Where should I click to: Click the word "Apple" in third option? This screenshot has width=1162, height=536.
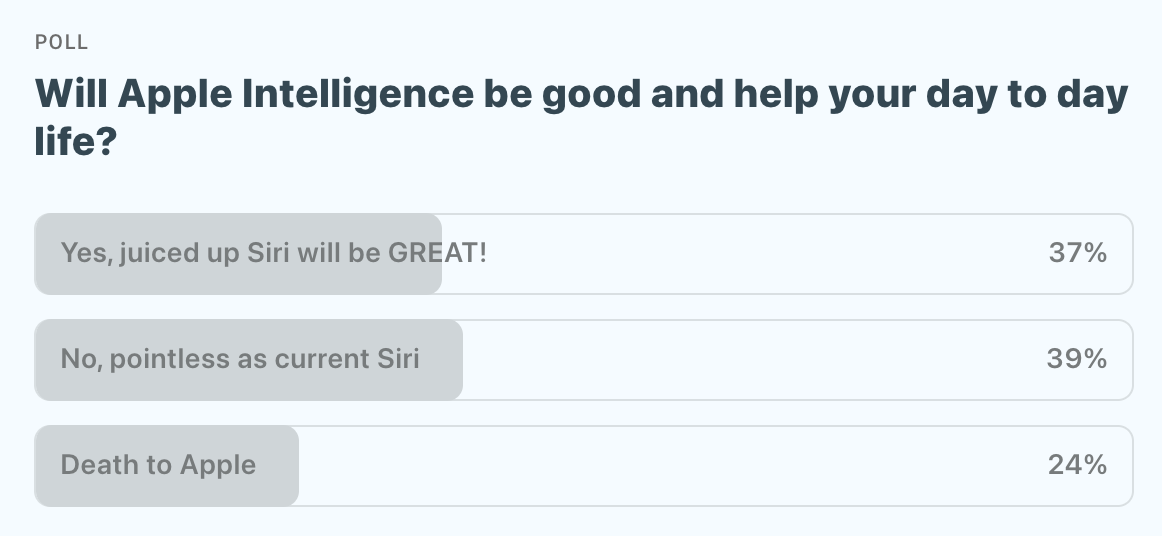click(x=218, y=466)
